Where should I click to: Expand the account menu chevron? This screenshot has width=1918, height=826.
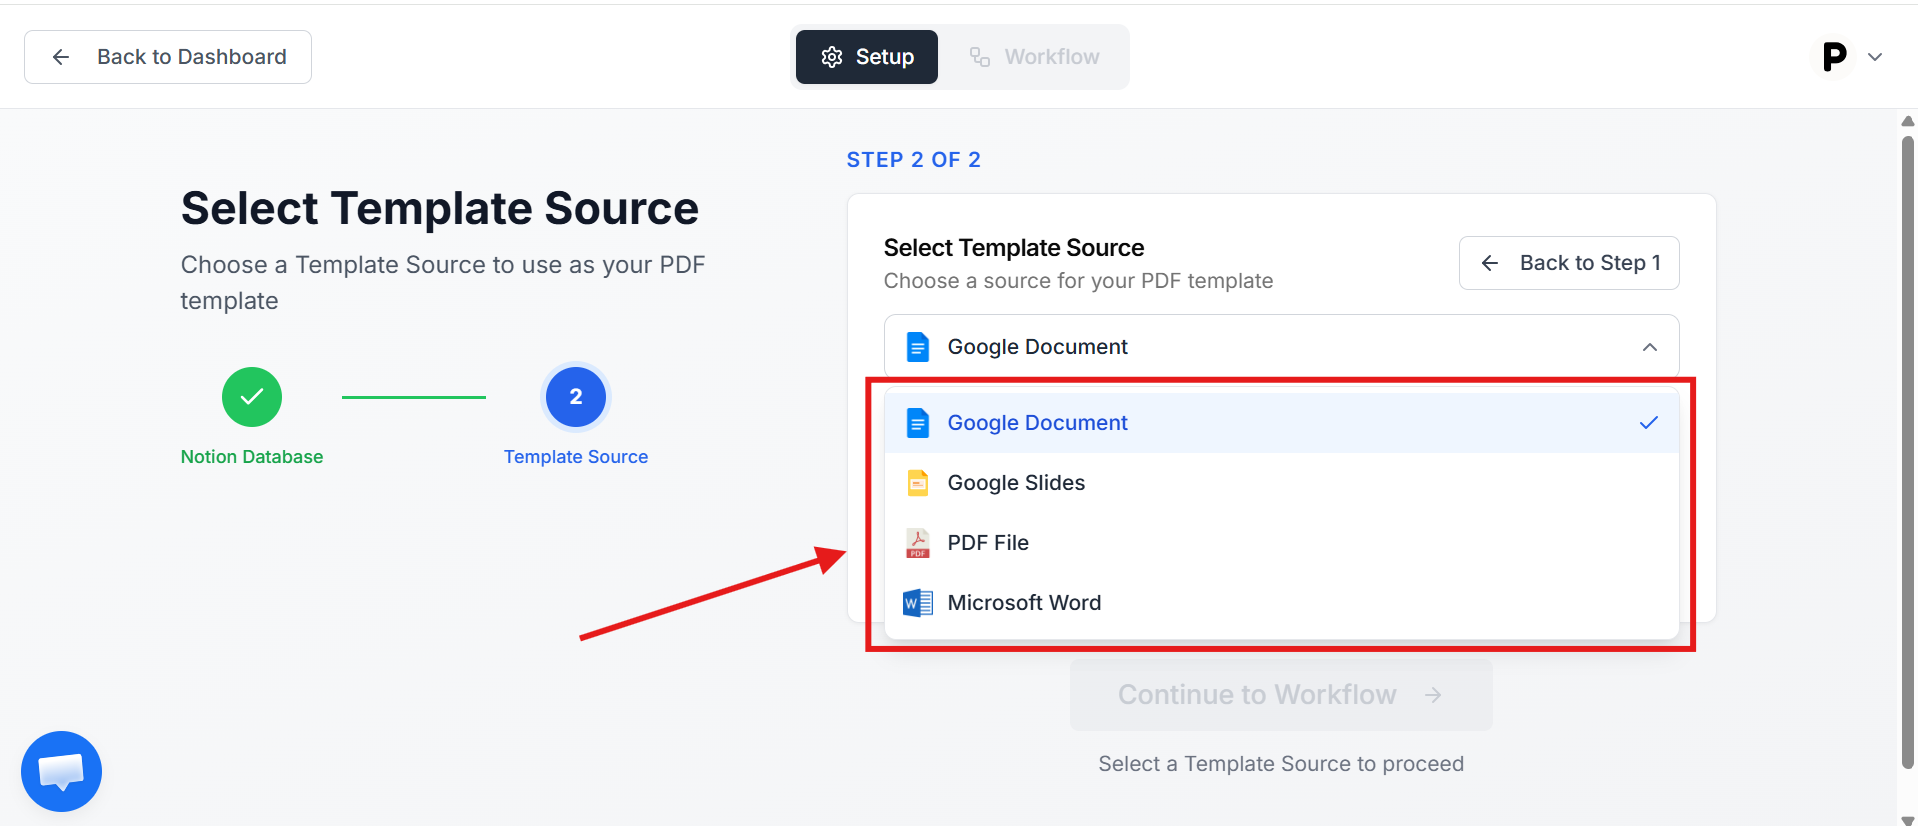point(1875,57)
